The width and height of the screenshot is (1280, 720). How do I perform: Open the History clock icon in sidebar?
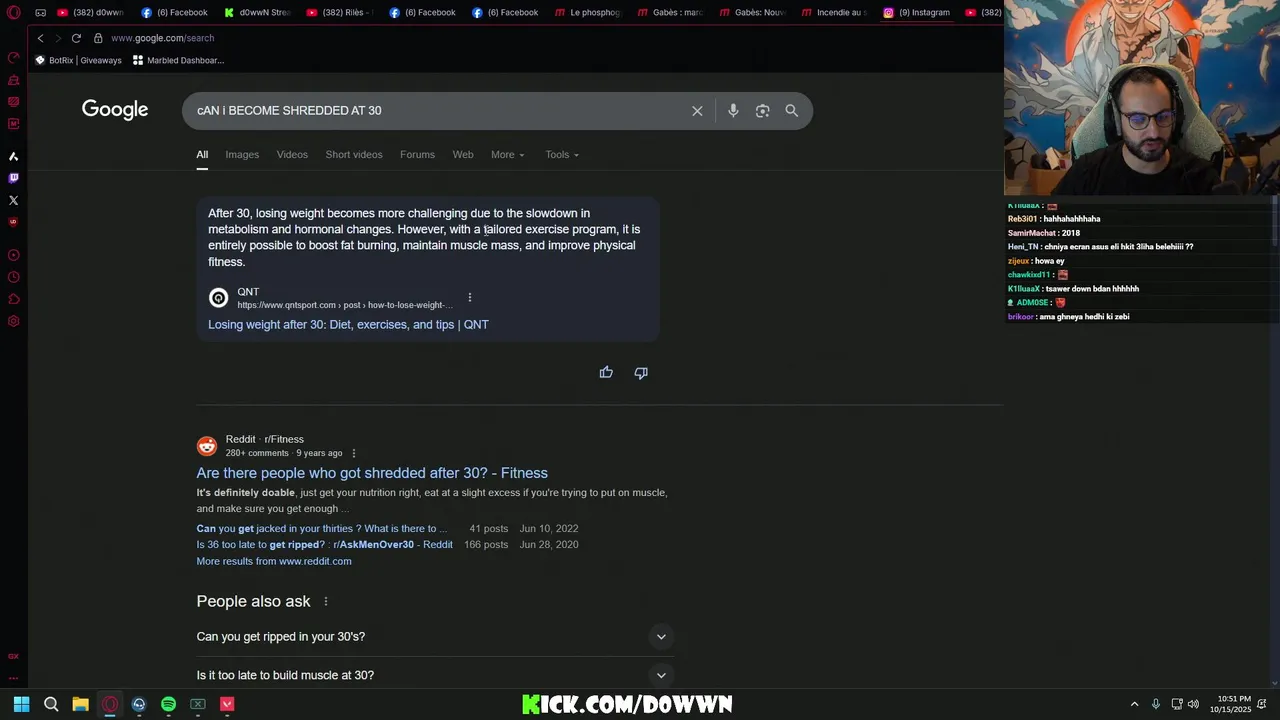[x=13, y=277]
